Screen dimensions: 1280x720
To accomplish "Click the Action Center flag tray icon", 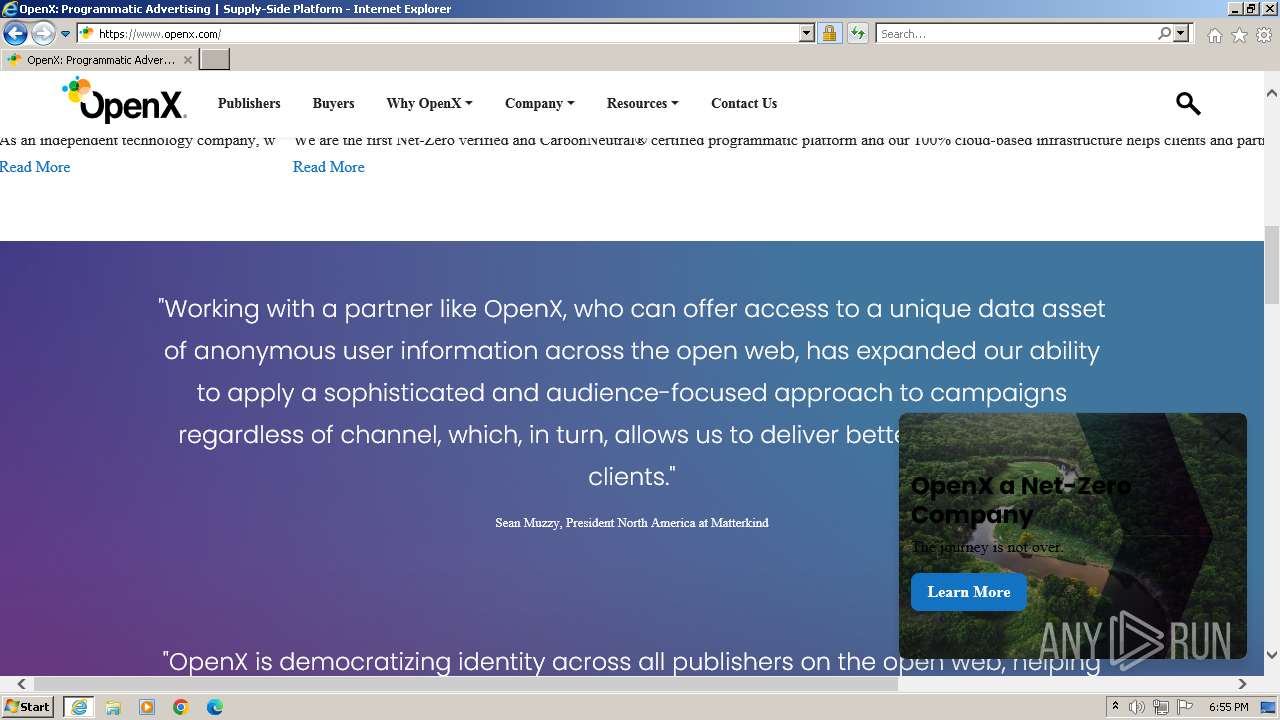I will [x=1184, y=707].
